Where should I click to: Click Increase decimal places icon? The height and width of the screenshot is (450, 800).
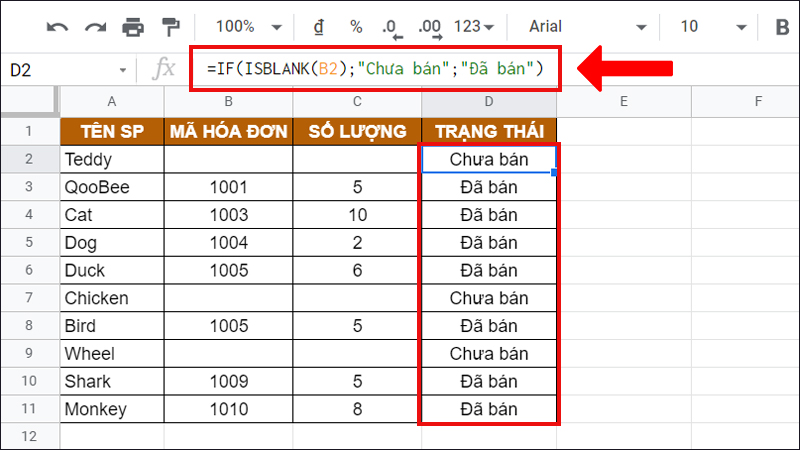pos(430,27)
